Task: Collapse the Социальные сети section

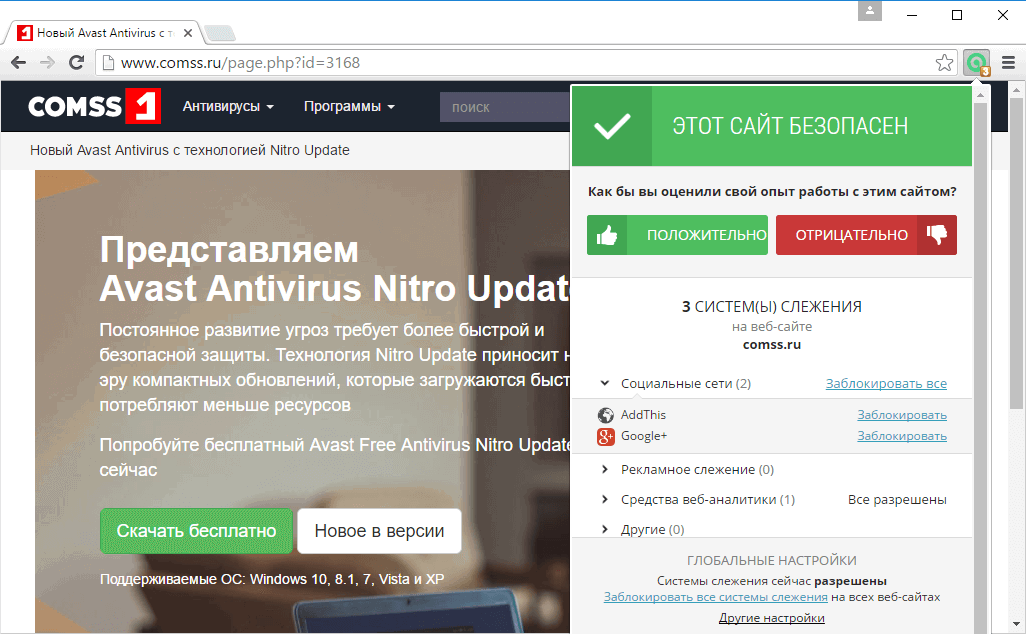Action: (604, 383)
